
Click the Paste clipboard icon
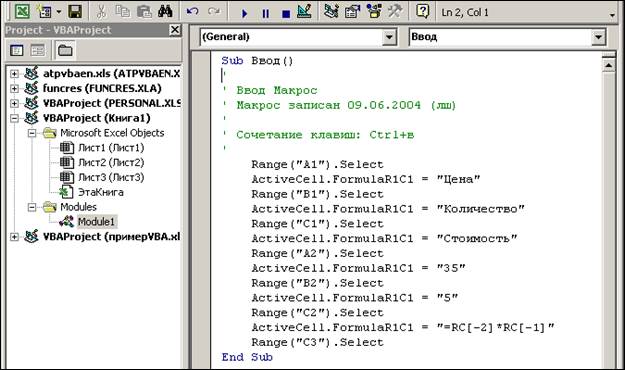144,12
